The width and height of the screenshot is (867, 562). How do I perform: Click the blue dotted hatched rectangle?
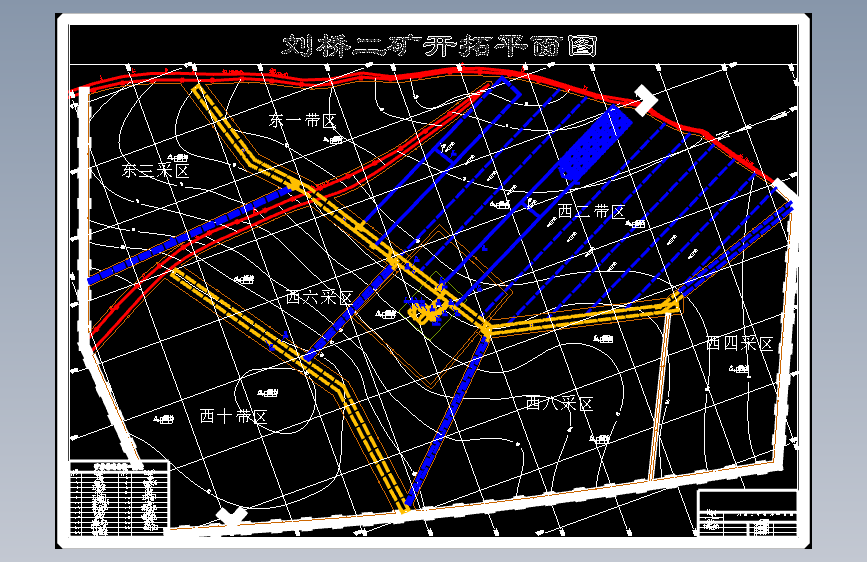coord(594,144)
